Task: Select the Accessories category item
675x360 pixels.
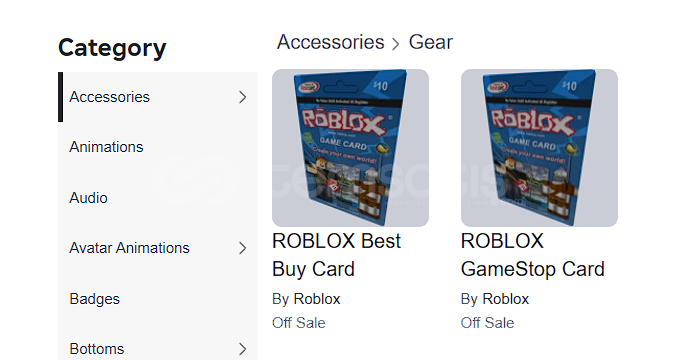Action: pos(158,97)
